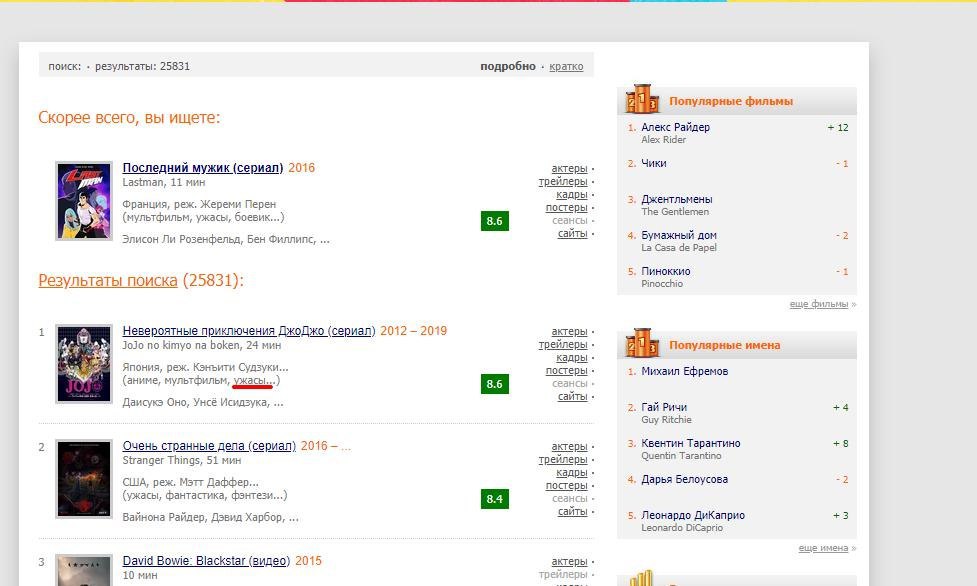Viewport: 977px width, 586px height.
Task: Switch to the кратко results view
Action: point(566,66)
